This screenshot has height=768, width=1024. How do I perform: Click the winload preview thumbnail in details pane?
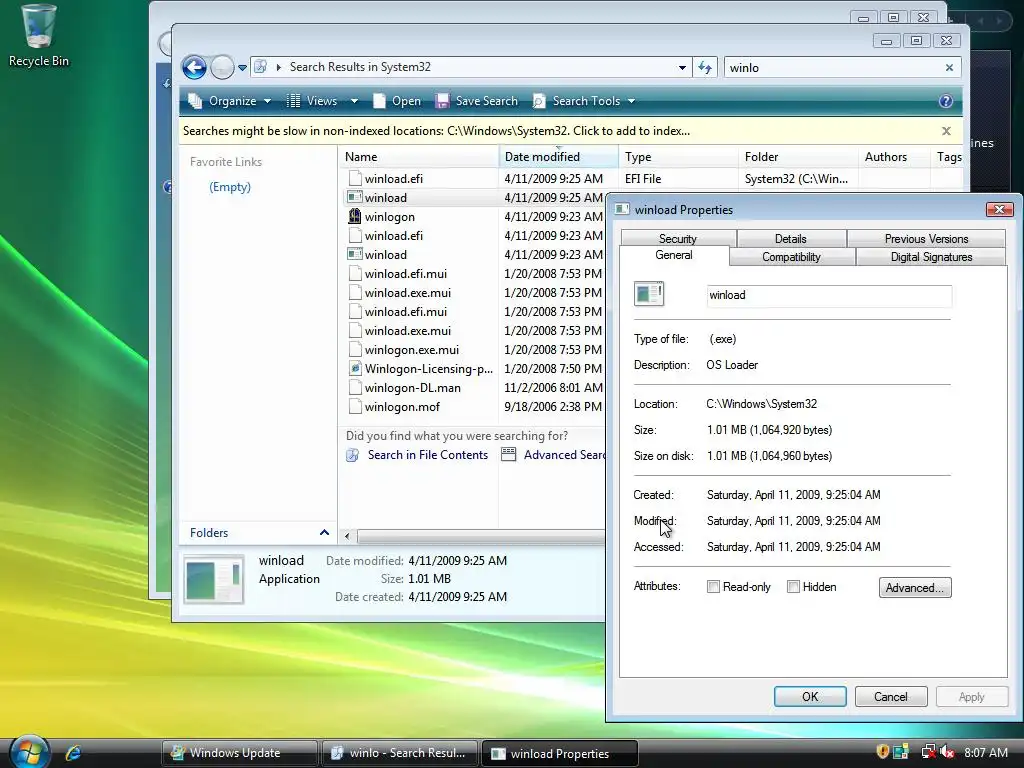214,579
